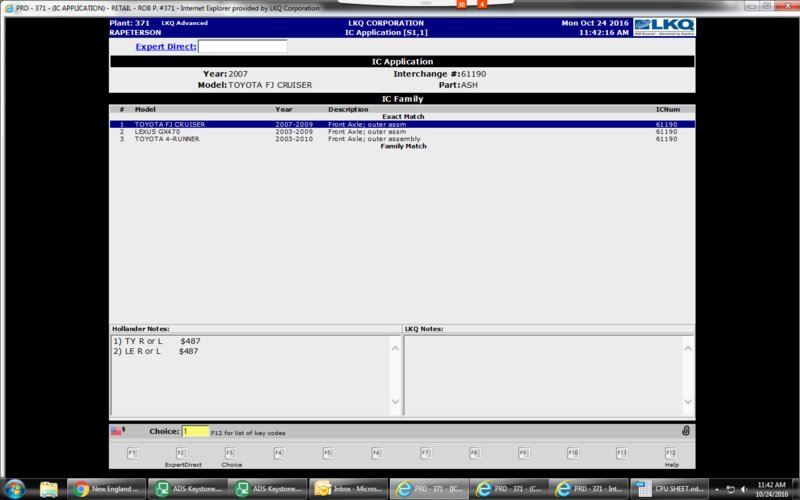Click the Model column header
This screenshot has width=800, height=500.
[145, 109]
